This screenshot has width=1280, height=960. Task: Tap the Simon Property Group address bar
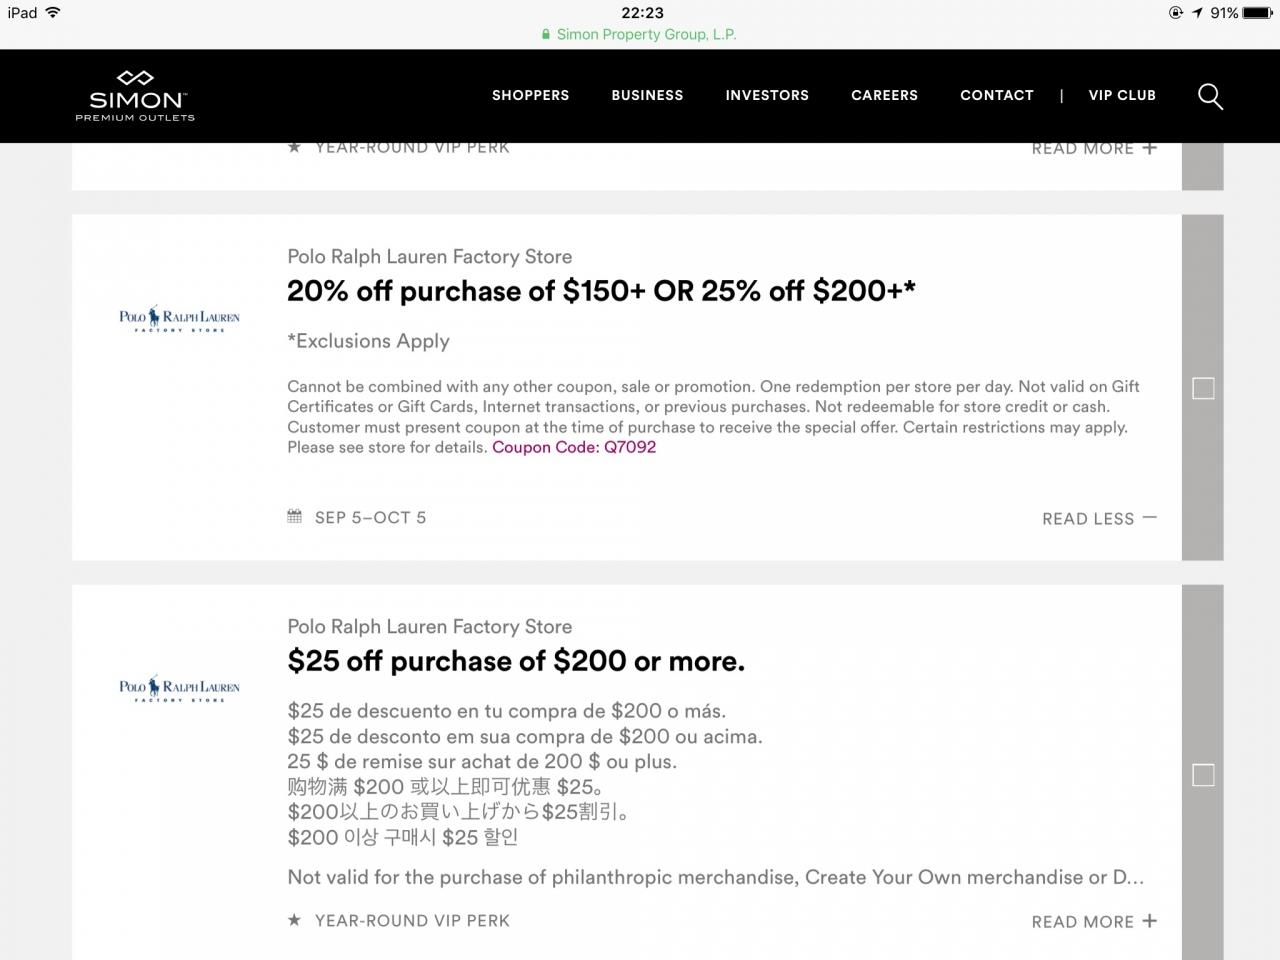[x=640, y=34]
